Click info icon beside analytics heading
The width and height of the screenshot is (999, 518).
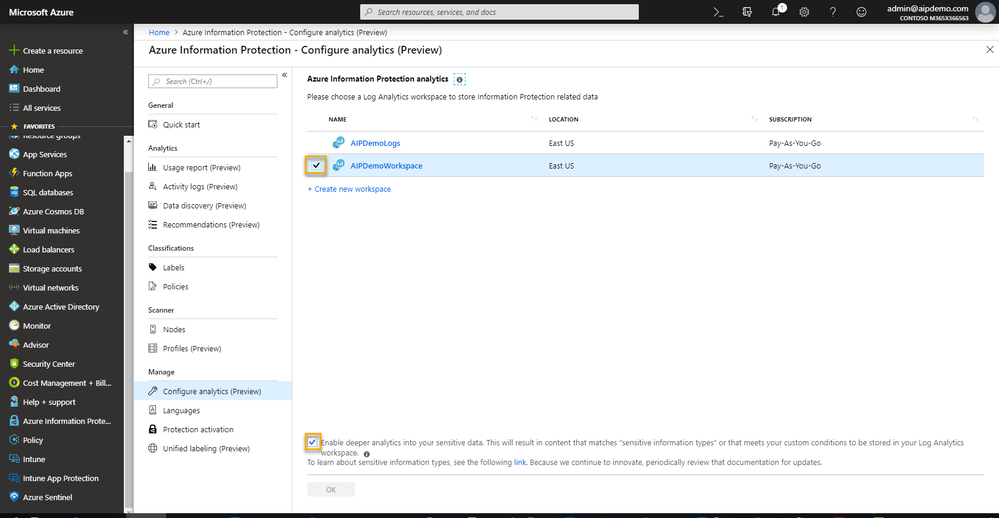pyautogui.click(x=459, y=79)
